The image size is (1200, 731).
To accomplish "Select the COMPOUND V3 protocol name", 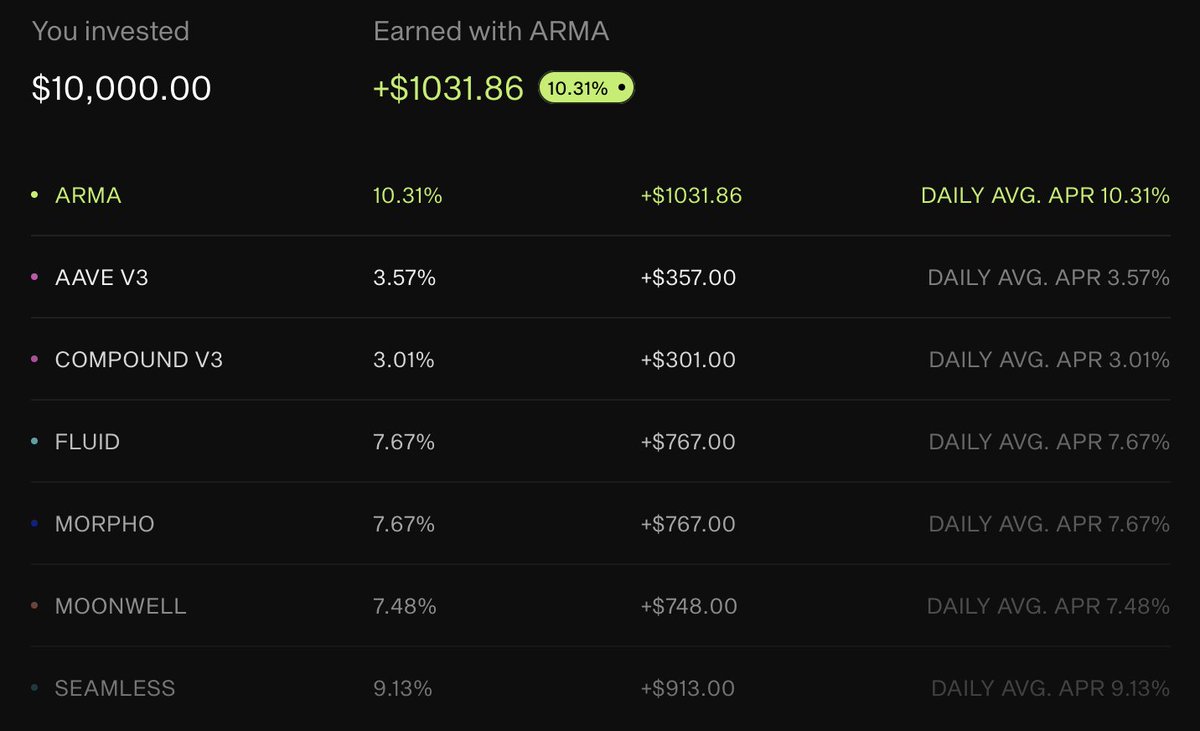I will click(139, 360).
